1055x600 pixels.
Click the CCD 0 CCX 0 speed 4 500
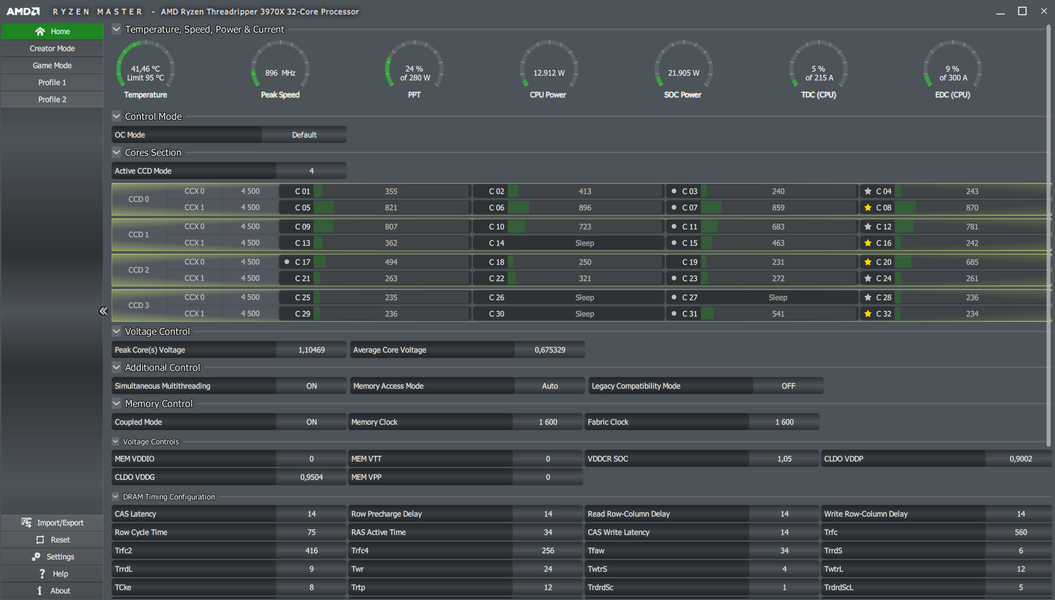(x=250, y=191)
